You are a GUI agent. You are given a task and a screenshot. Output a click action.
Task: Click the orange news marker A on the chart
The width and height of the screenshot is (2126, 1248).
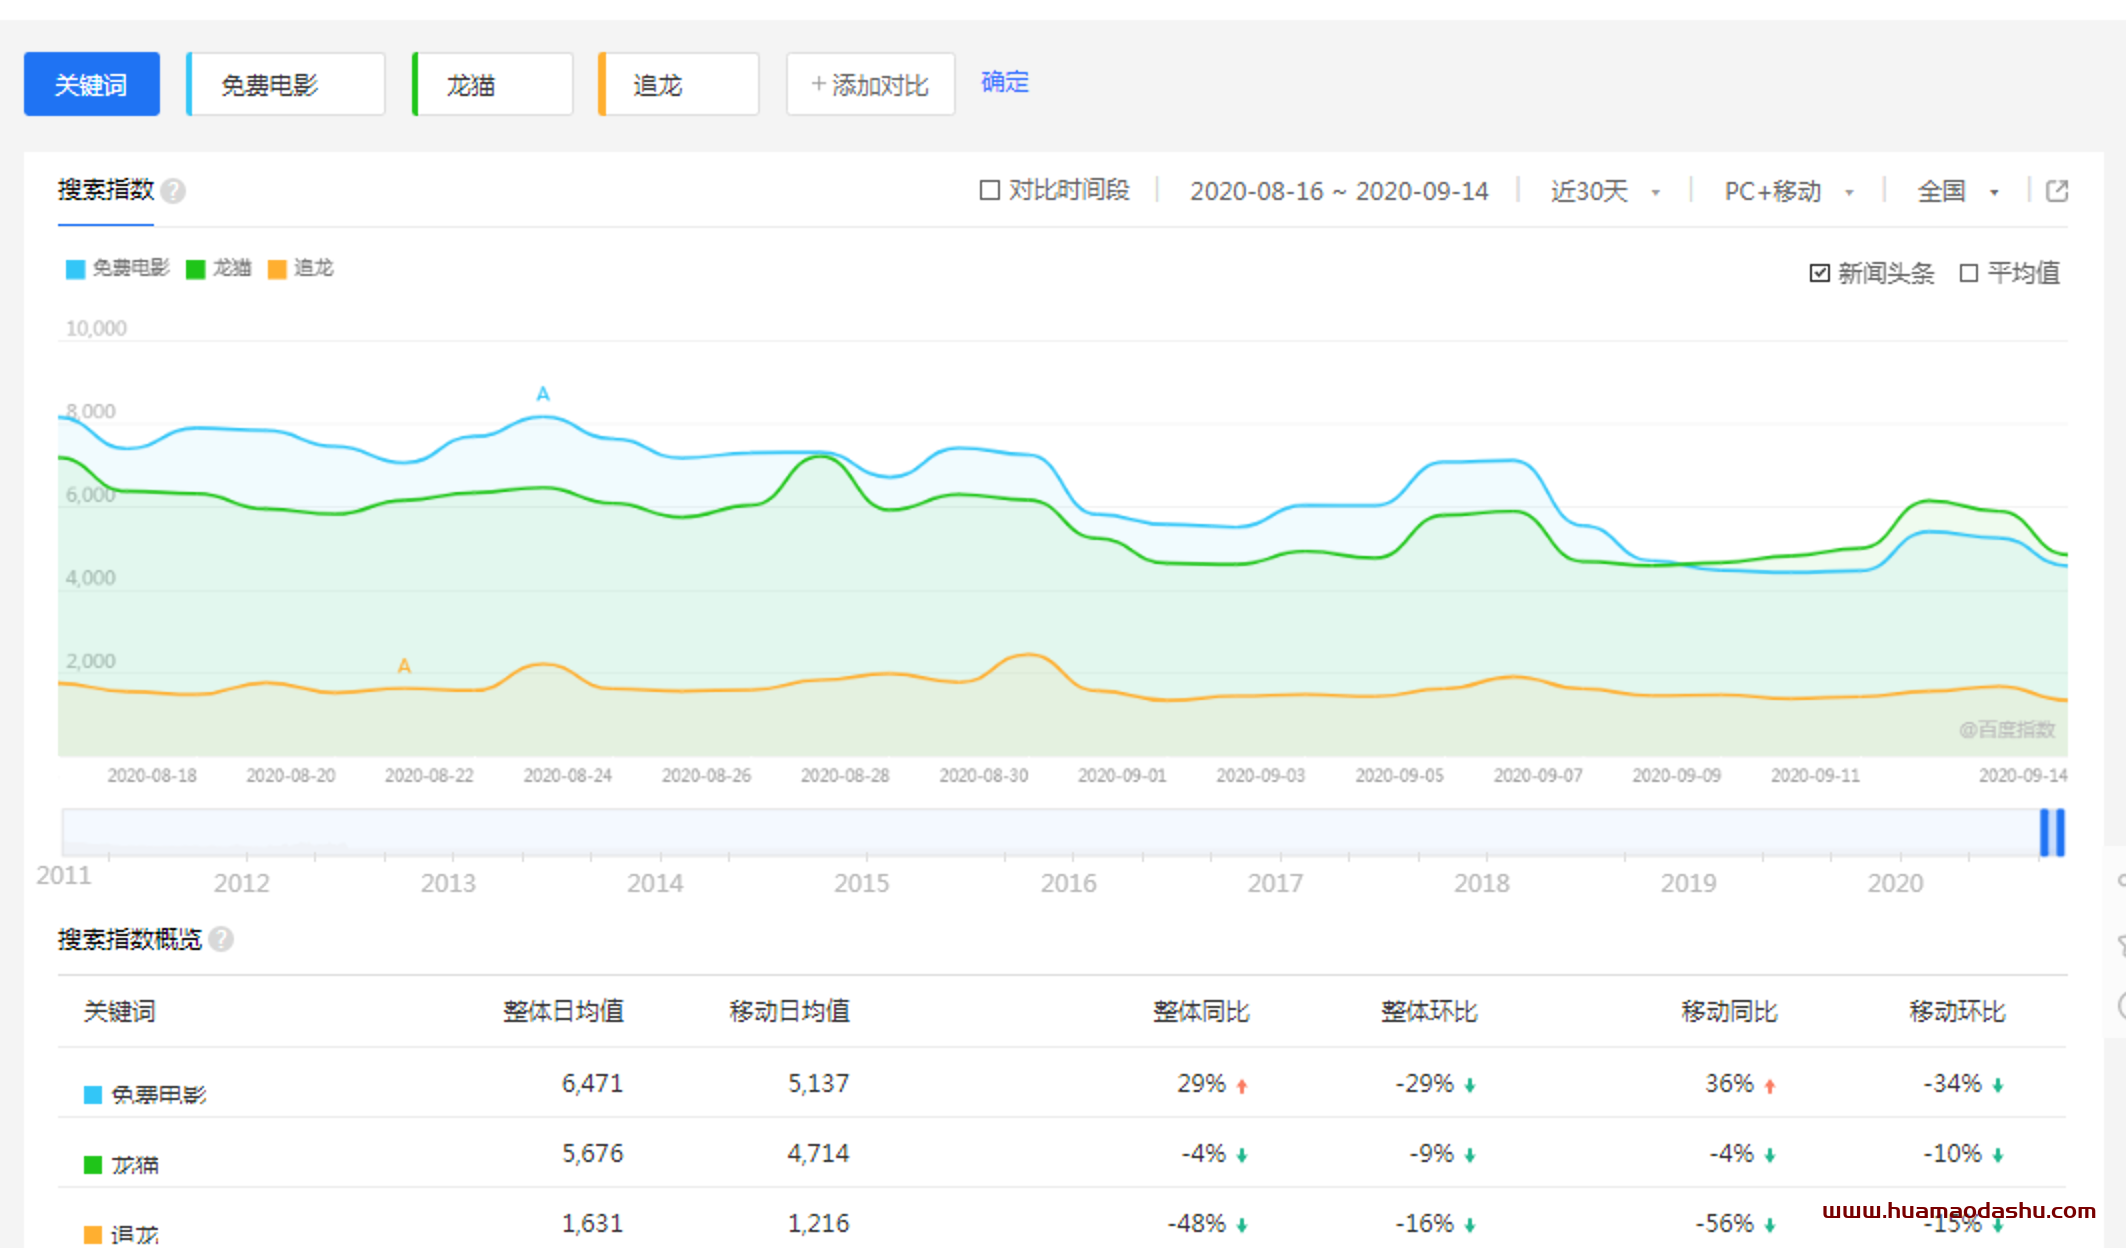click(404, 666)
